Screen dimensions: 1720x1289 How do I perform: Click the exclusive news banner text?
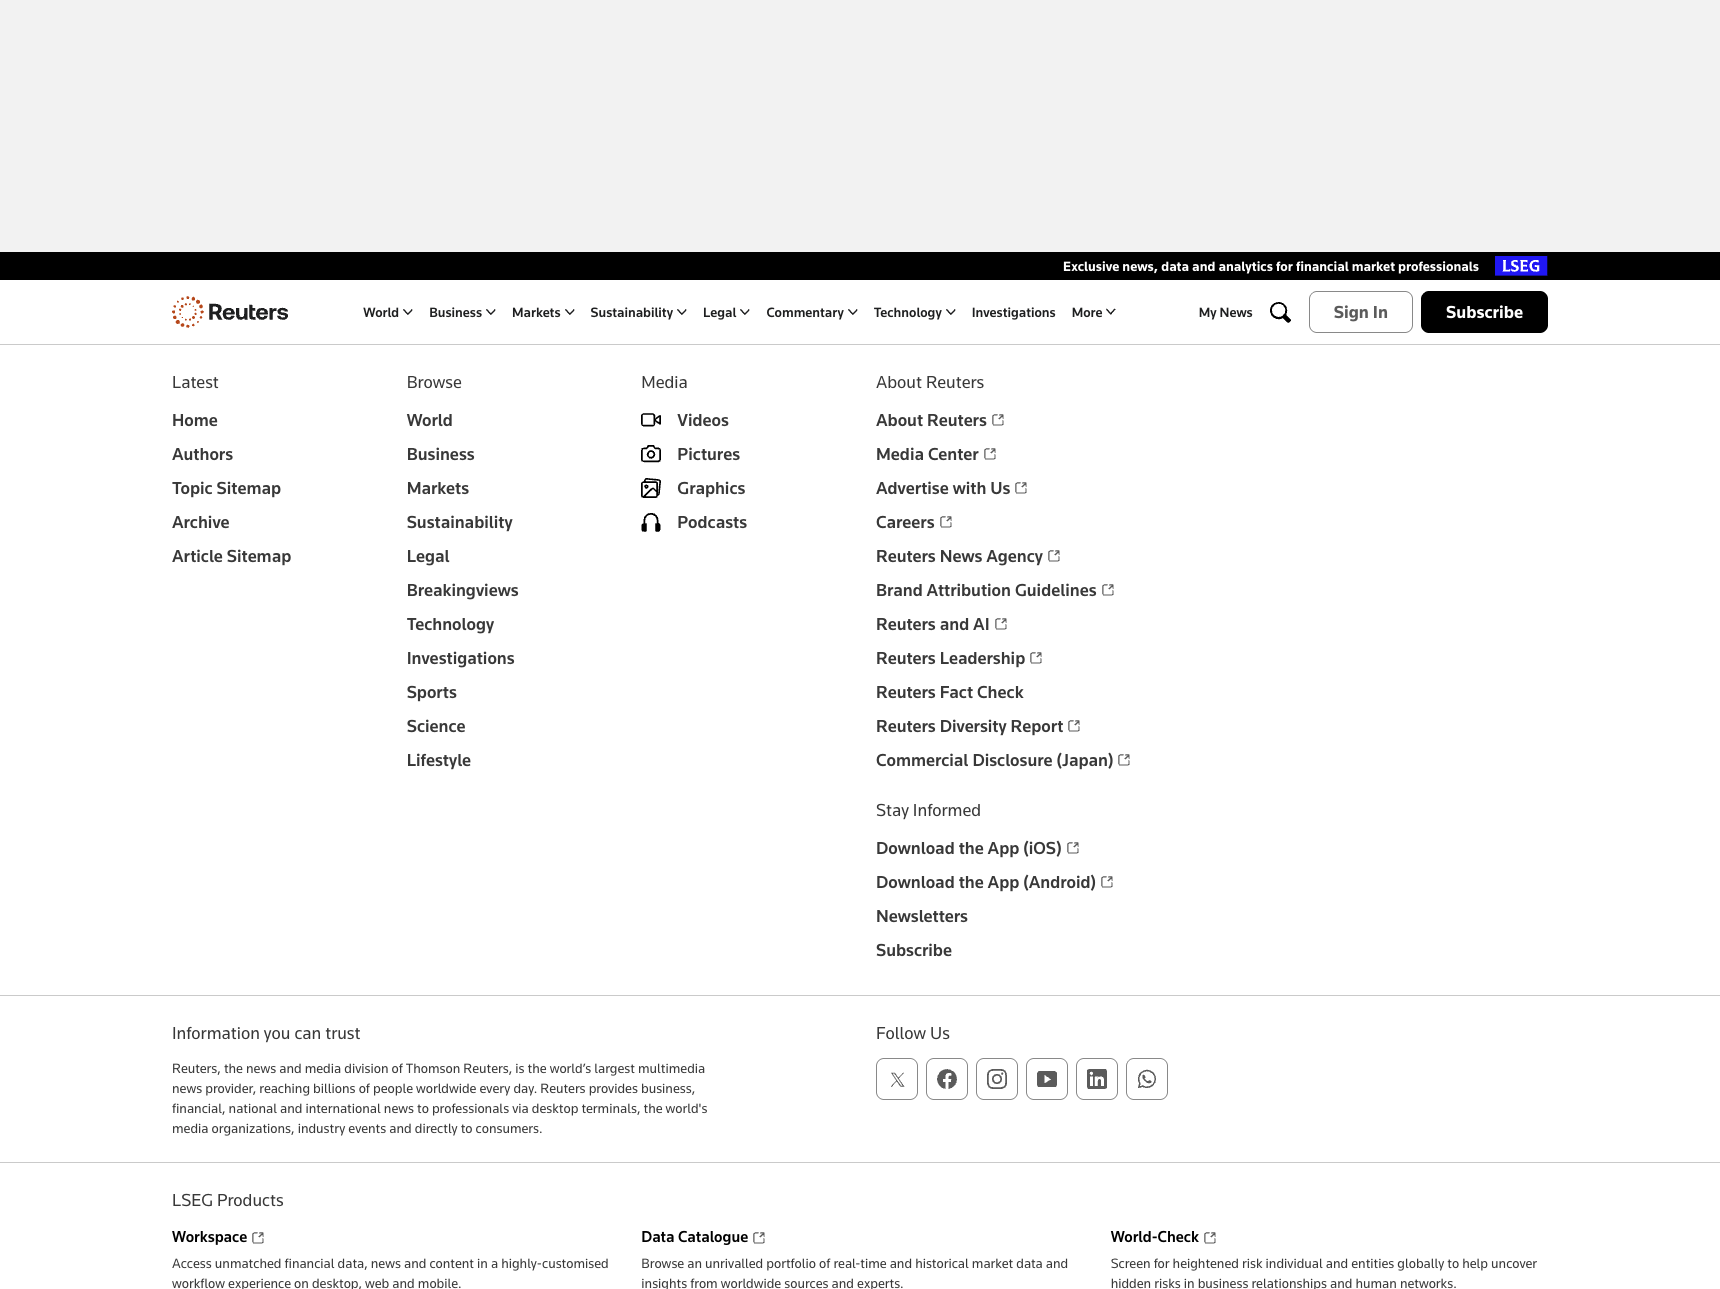coord(1270,266)
